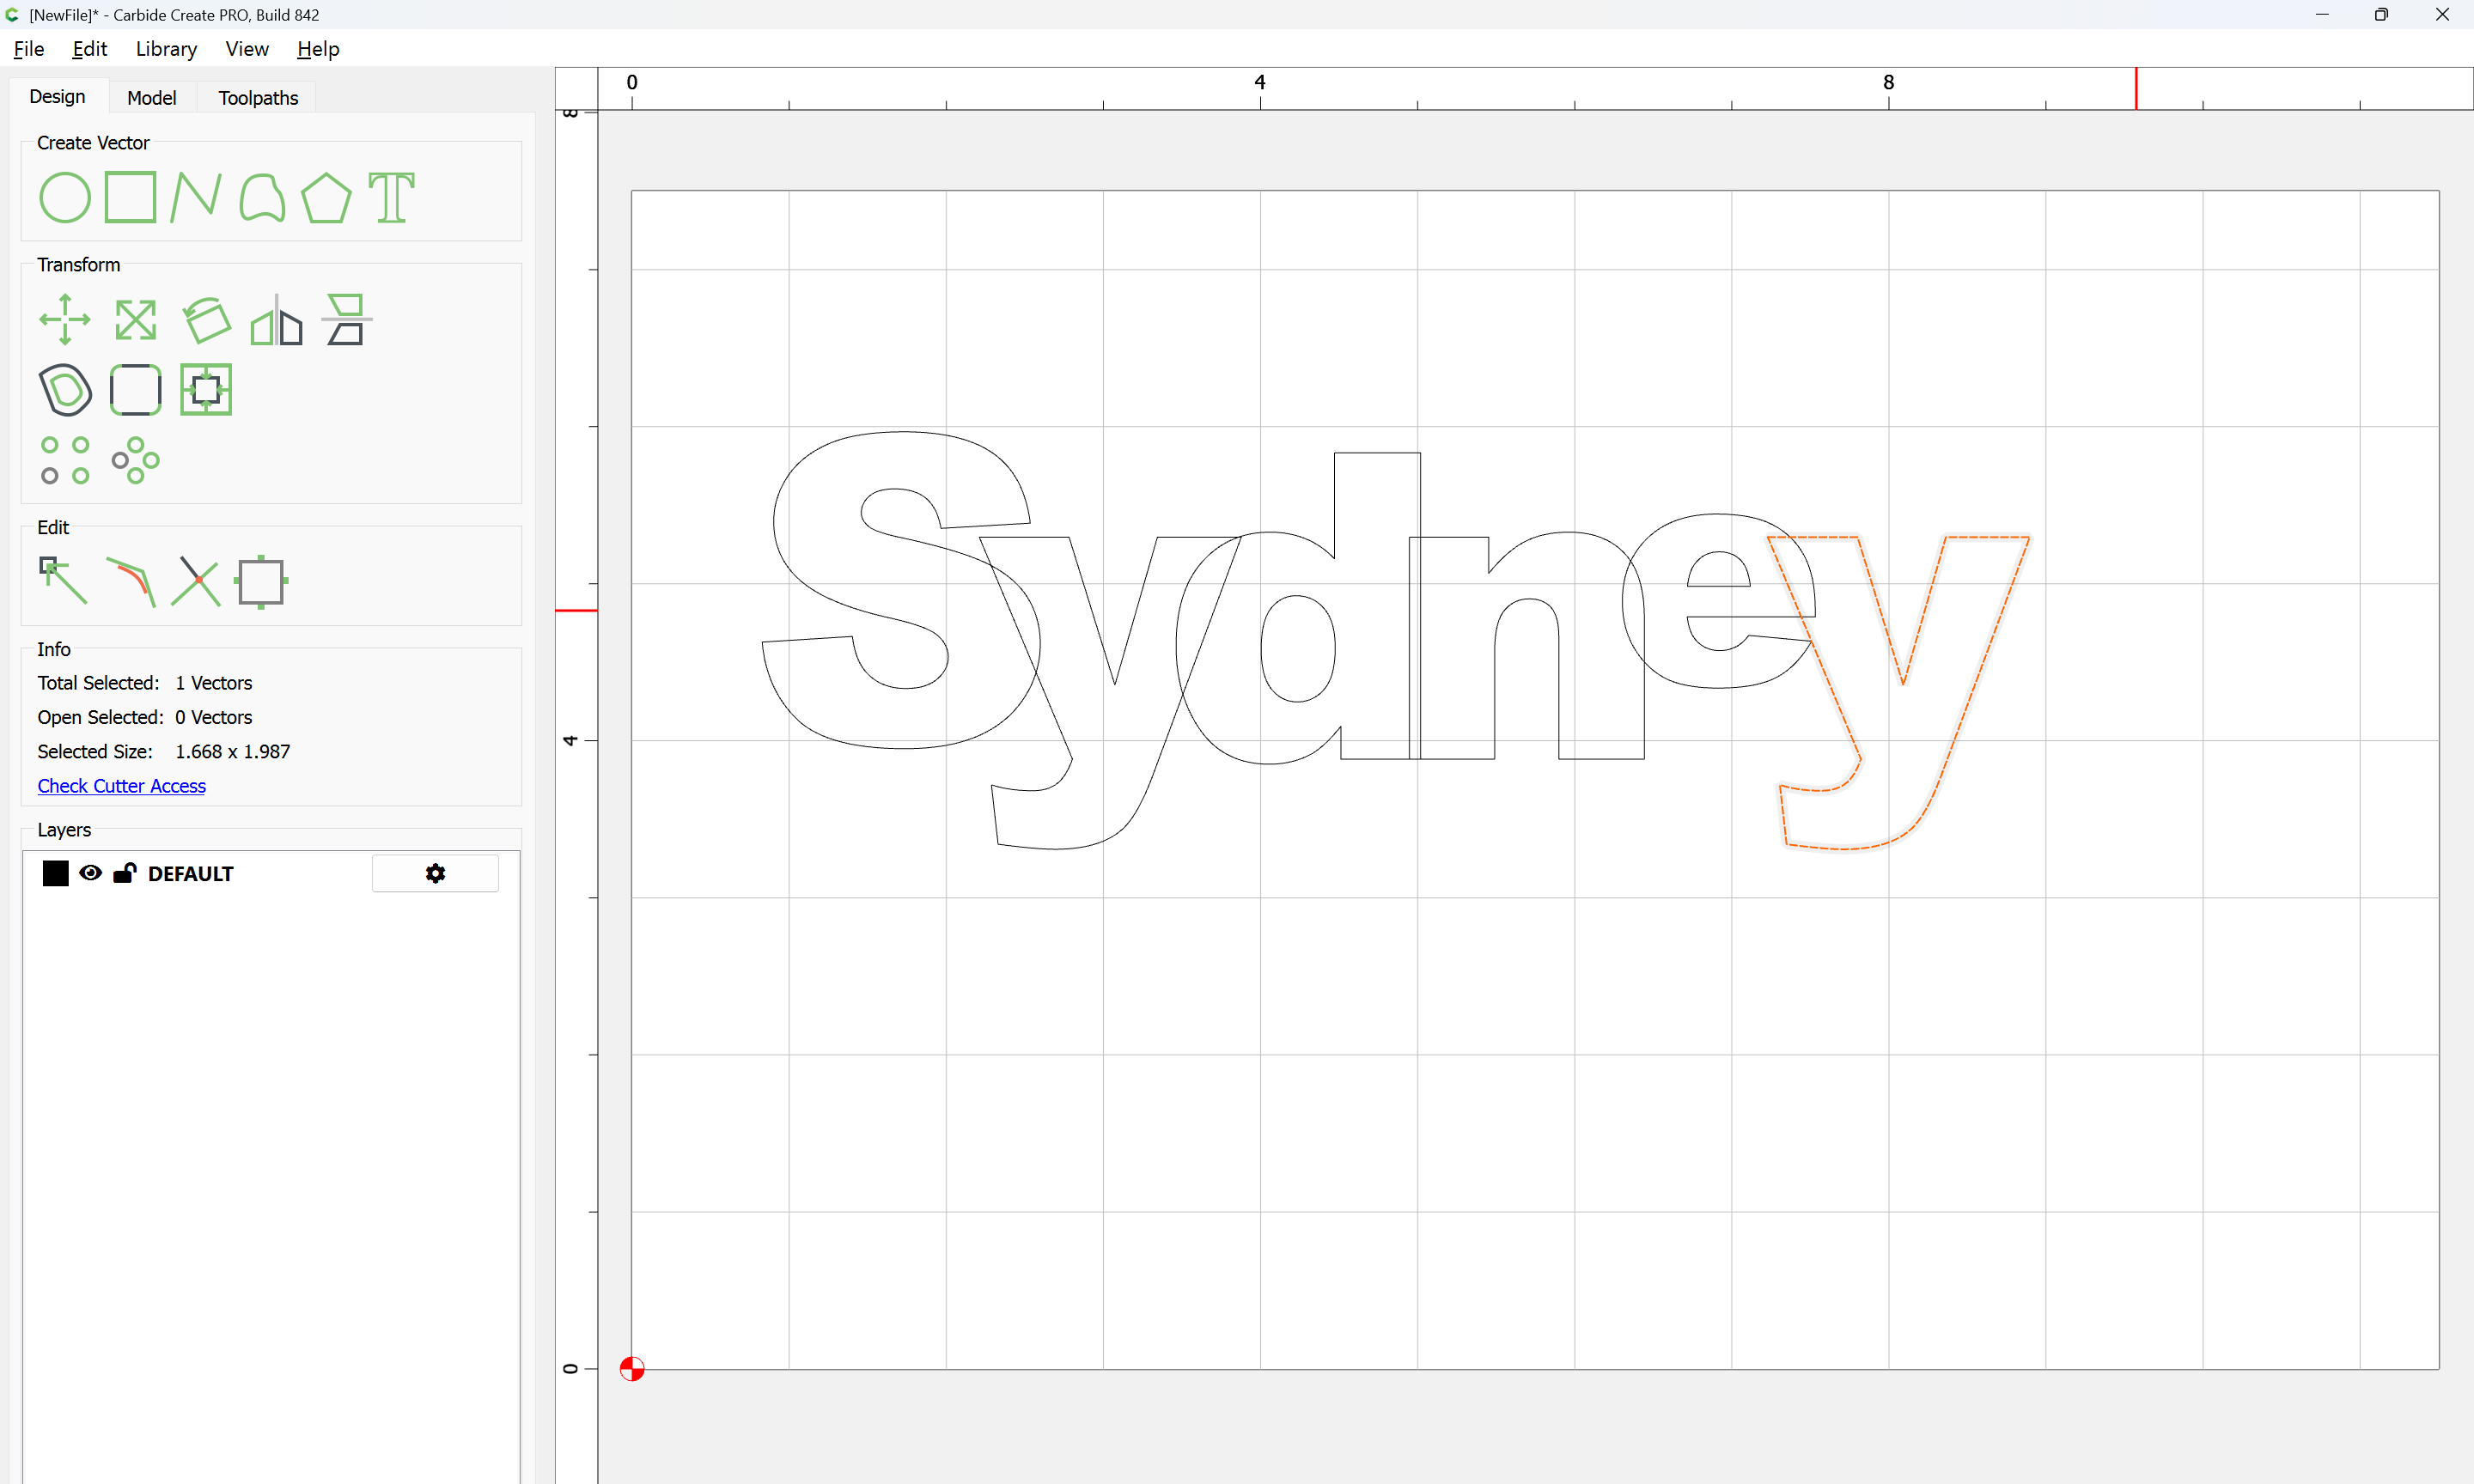Select the Polyline tool
2474x1484 pixels.
pos(196,197)
